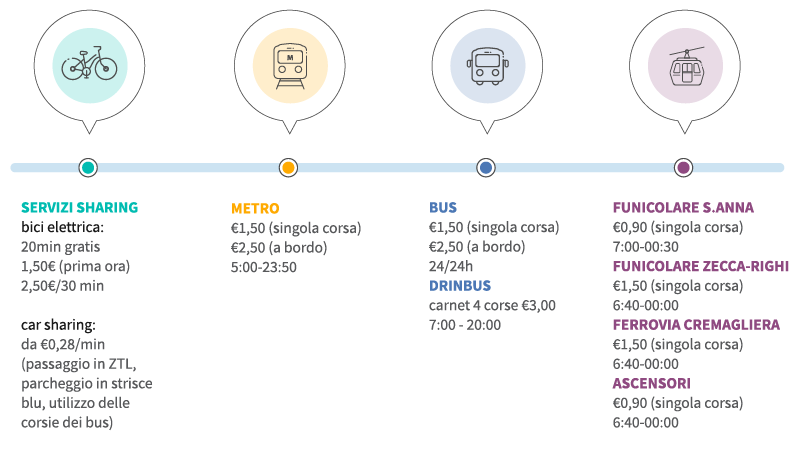Viewport: 801px width, 454px height.
Task: Select the BUS heading
Action: (x=443, y=207)
